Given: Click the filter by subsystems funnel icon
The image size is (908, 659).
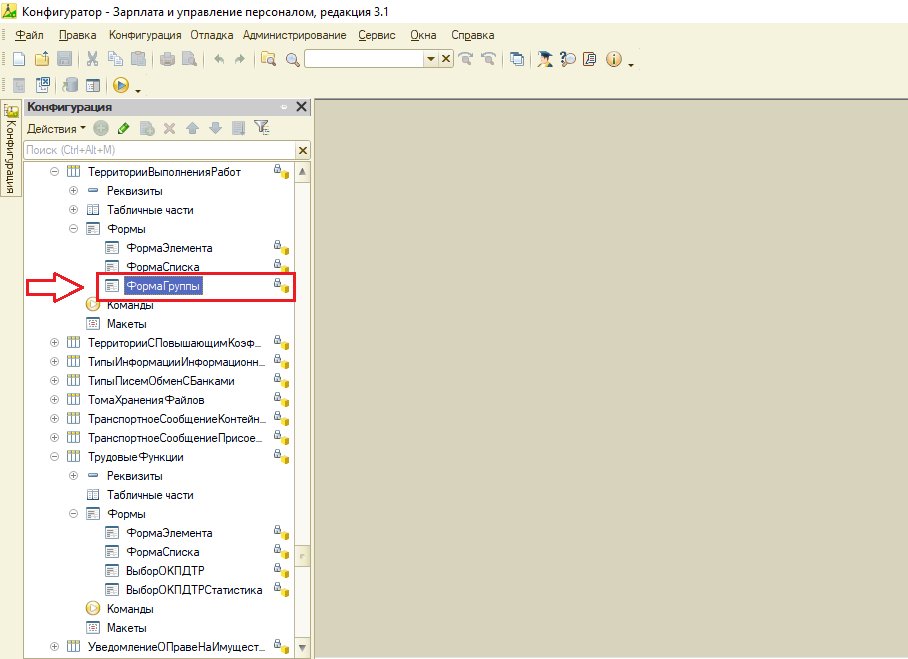Looking at the screenshot, I should tap(262, 127).
